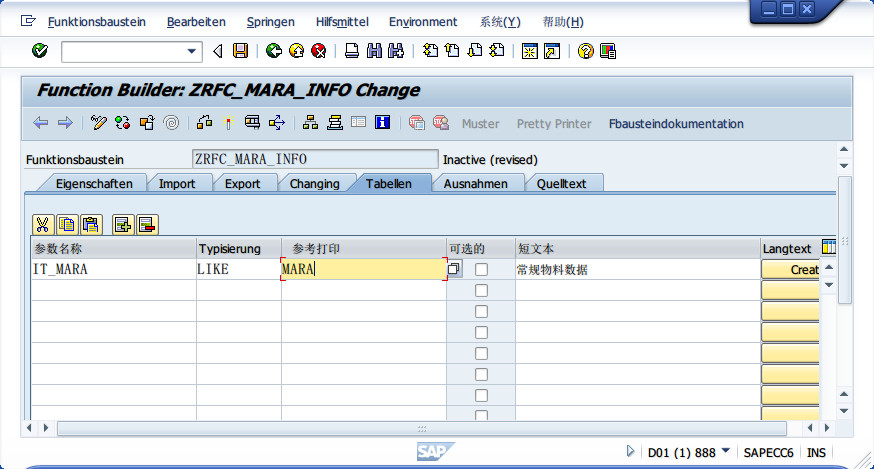Viewport: 874px width, 469px height.
Task: Go to first page icon
Action: (x=430, y=51)
